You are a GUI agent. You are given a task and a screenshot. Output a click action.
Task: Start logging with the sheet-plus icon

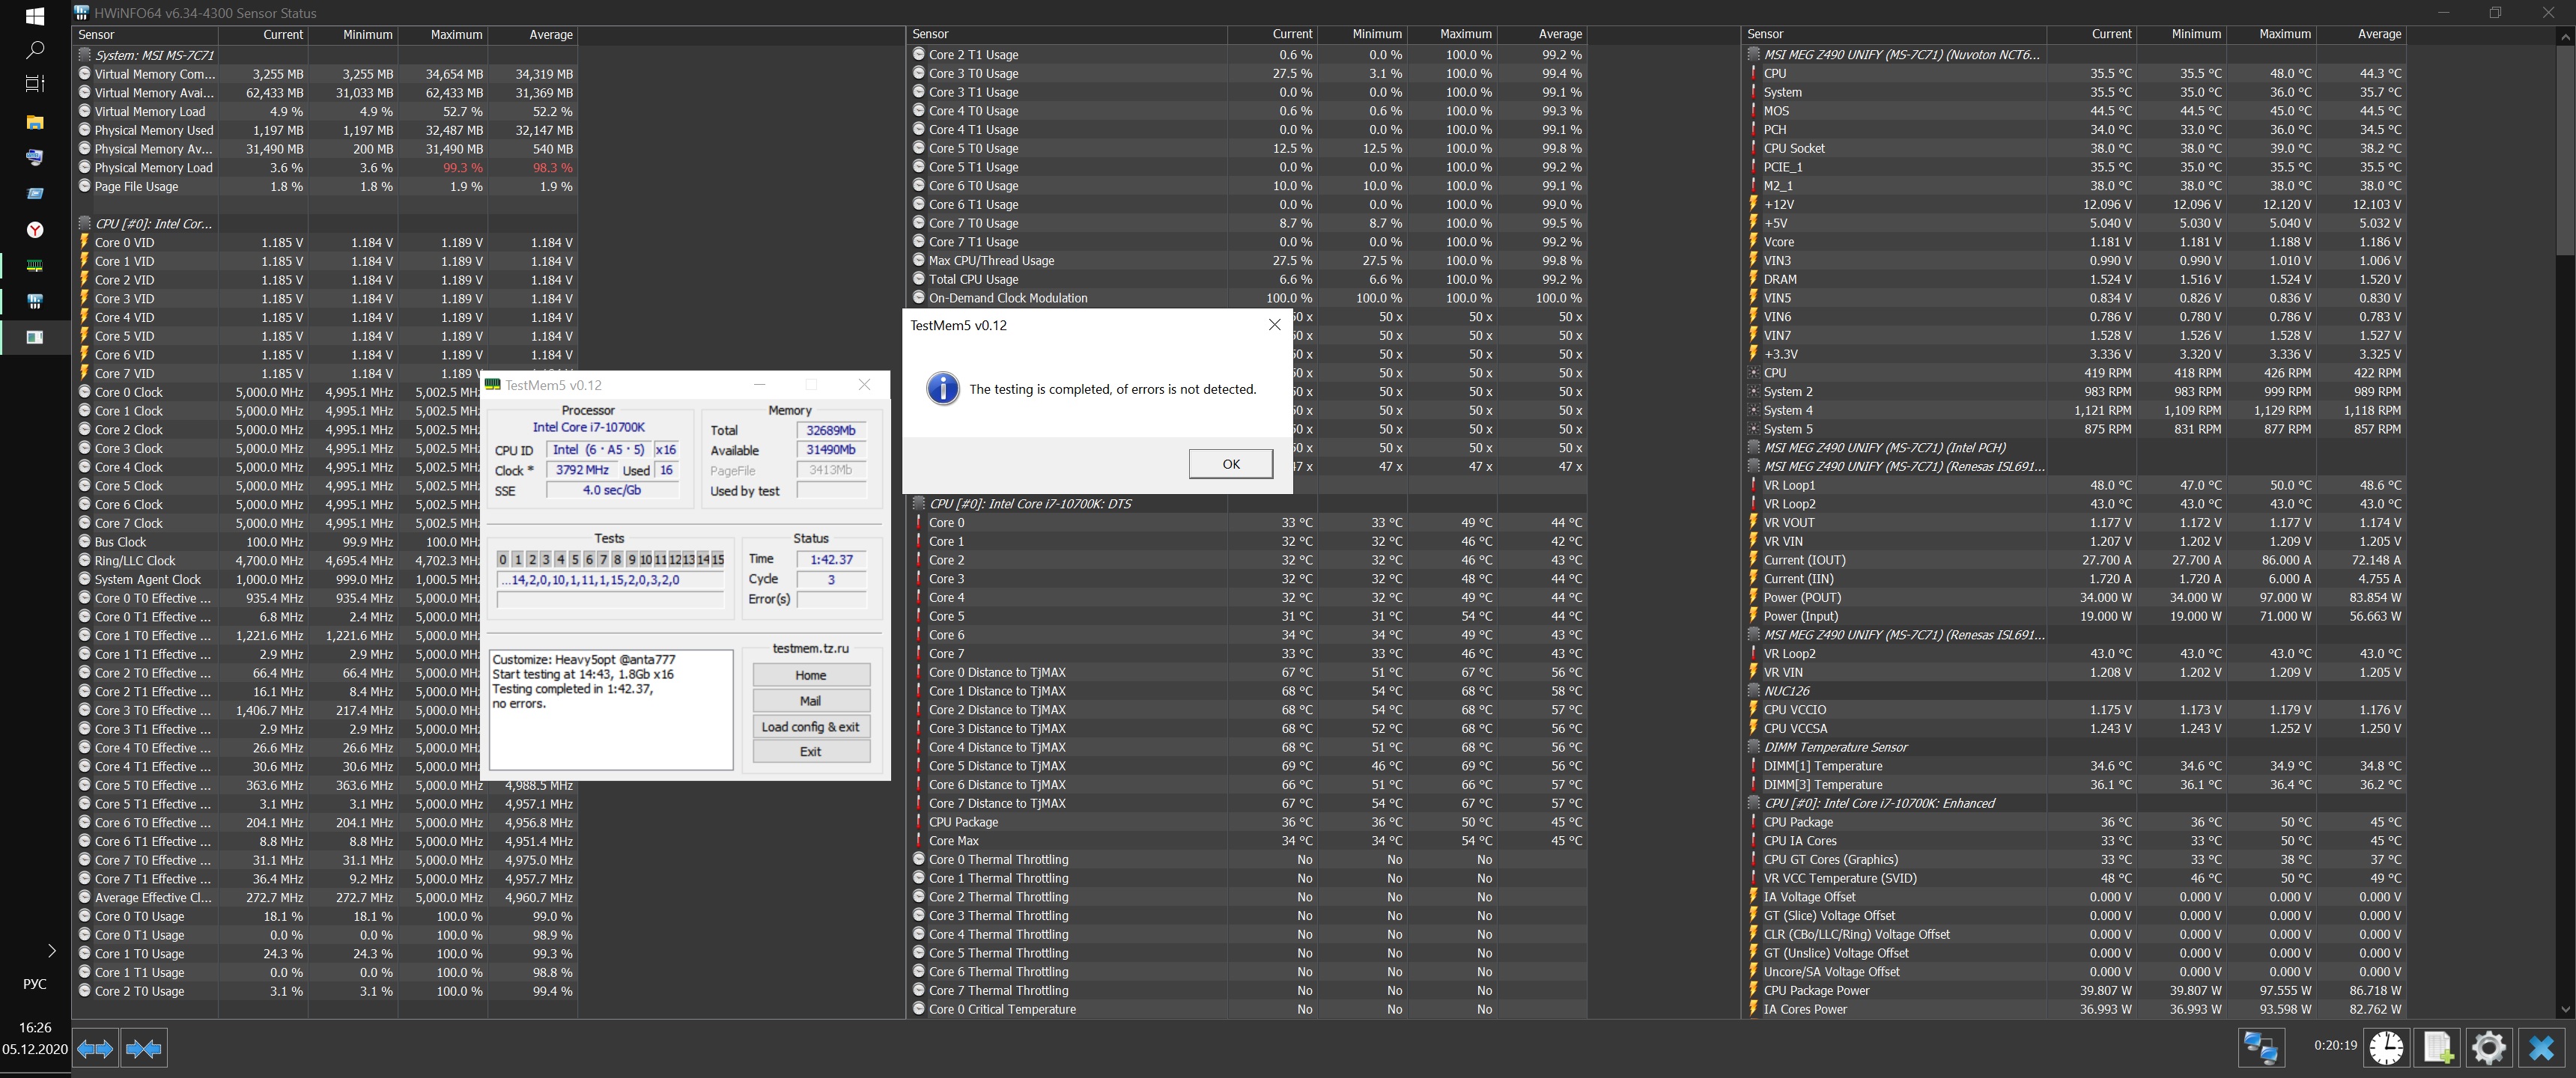2437,1048
